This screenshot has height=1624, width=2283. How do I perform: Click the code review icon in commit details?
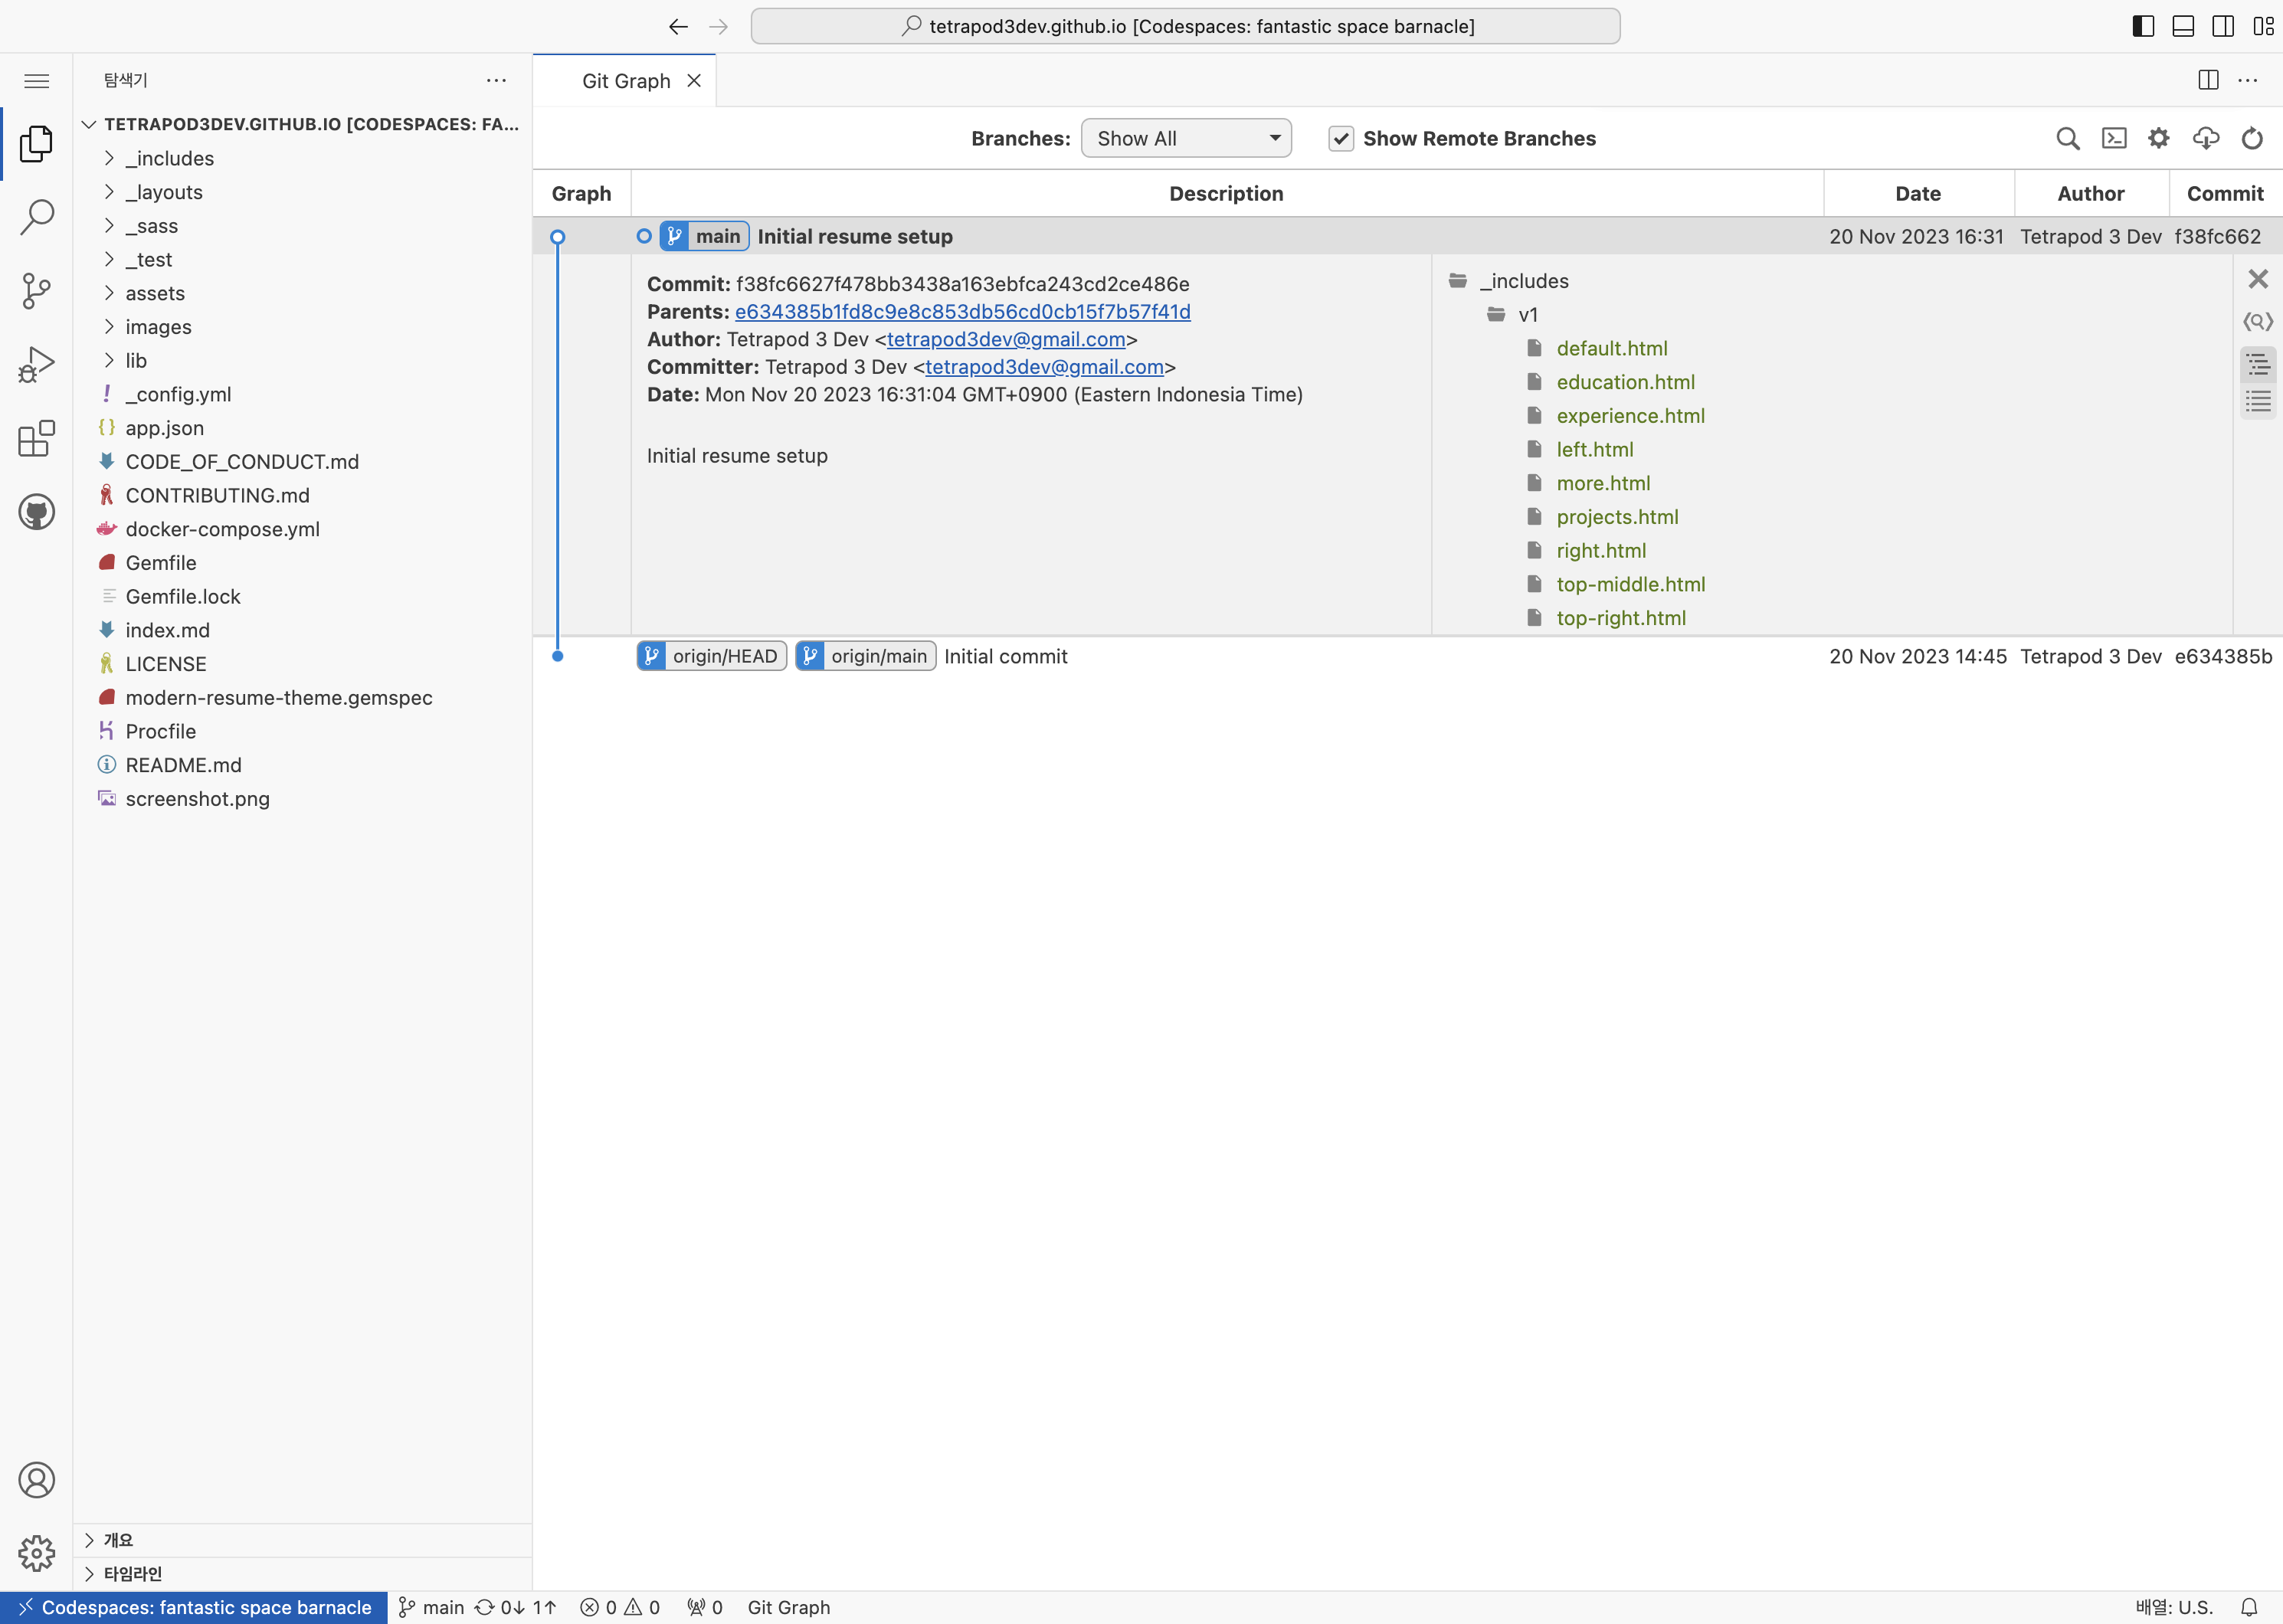2258,321
